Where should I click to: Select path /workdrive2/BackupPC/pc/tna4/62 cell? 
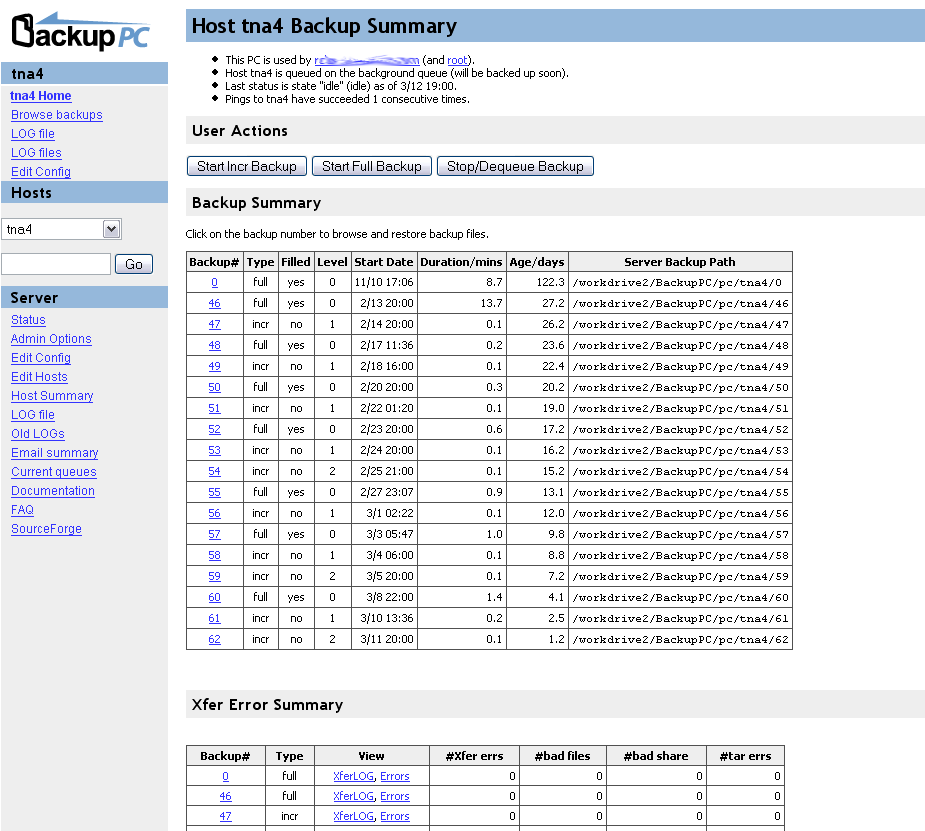[x=680, y=639]
